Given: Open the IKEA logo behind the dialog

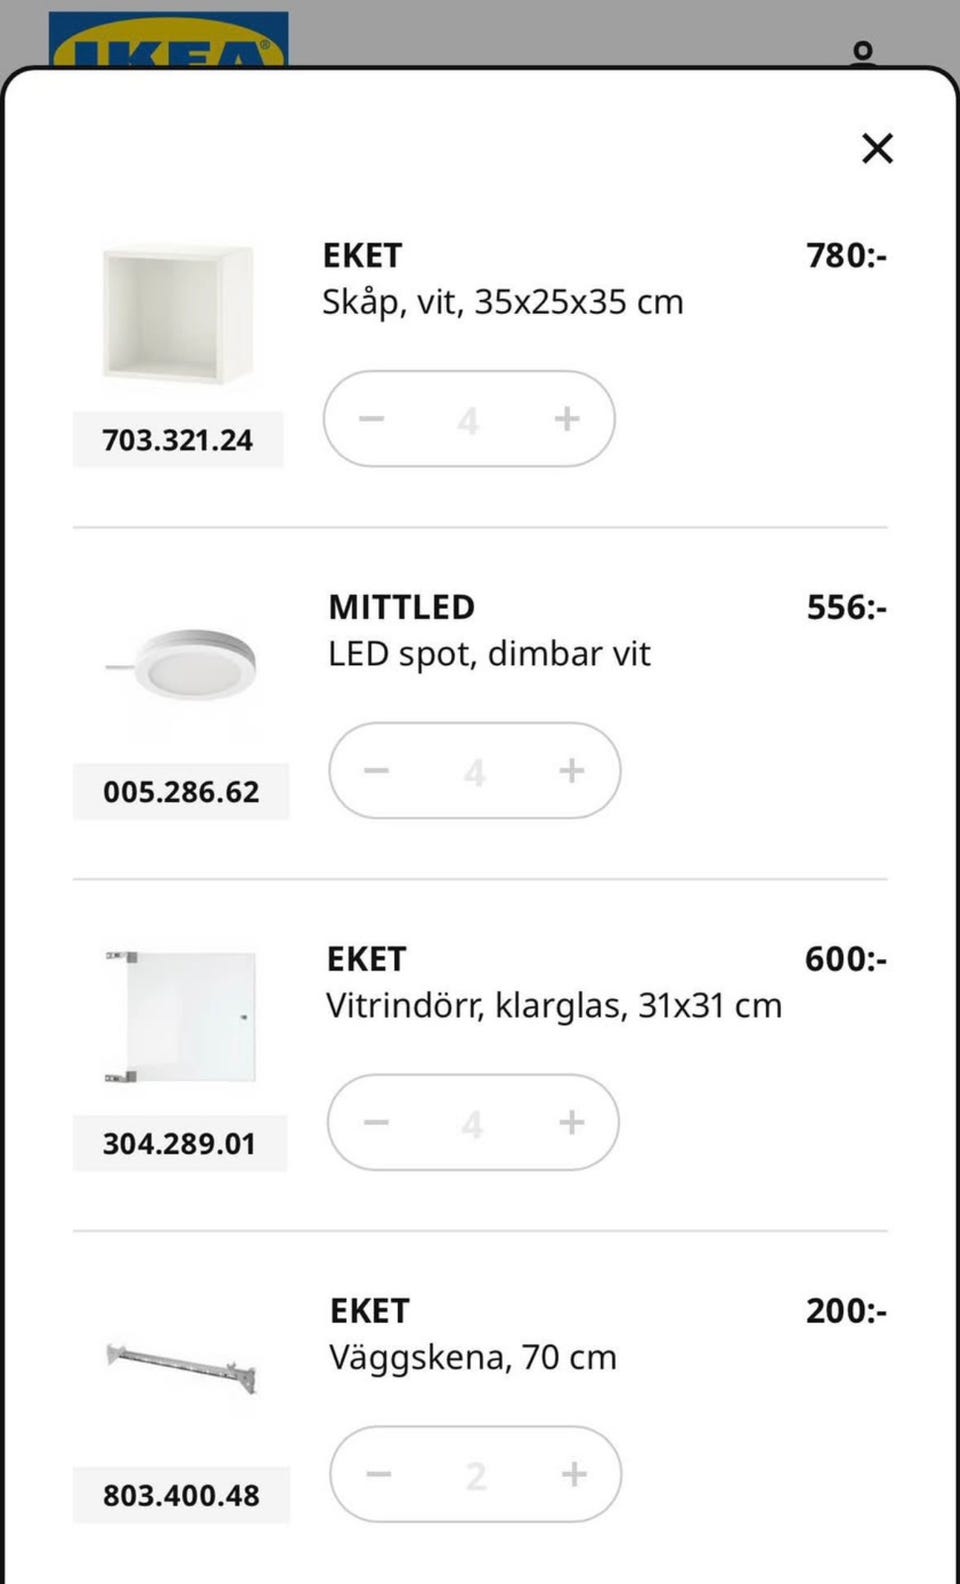Looking at the screenshot, I should pos(169,40).
